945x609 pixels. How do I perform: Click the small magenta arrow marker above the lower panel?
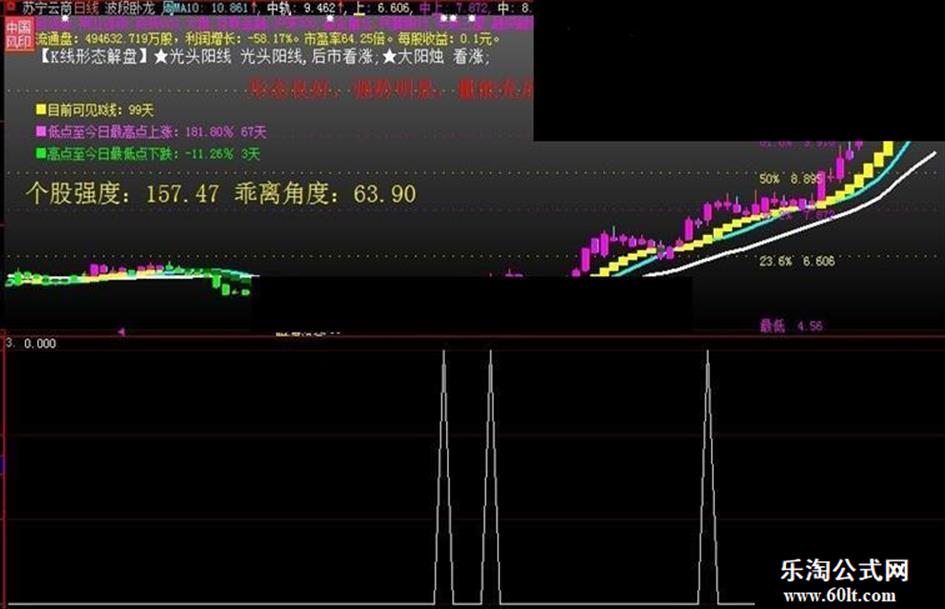click(121, 332)
